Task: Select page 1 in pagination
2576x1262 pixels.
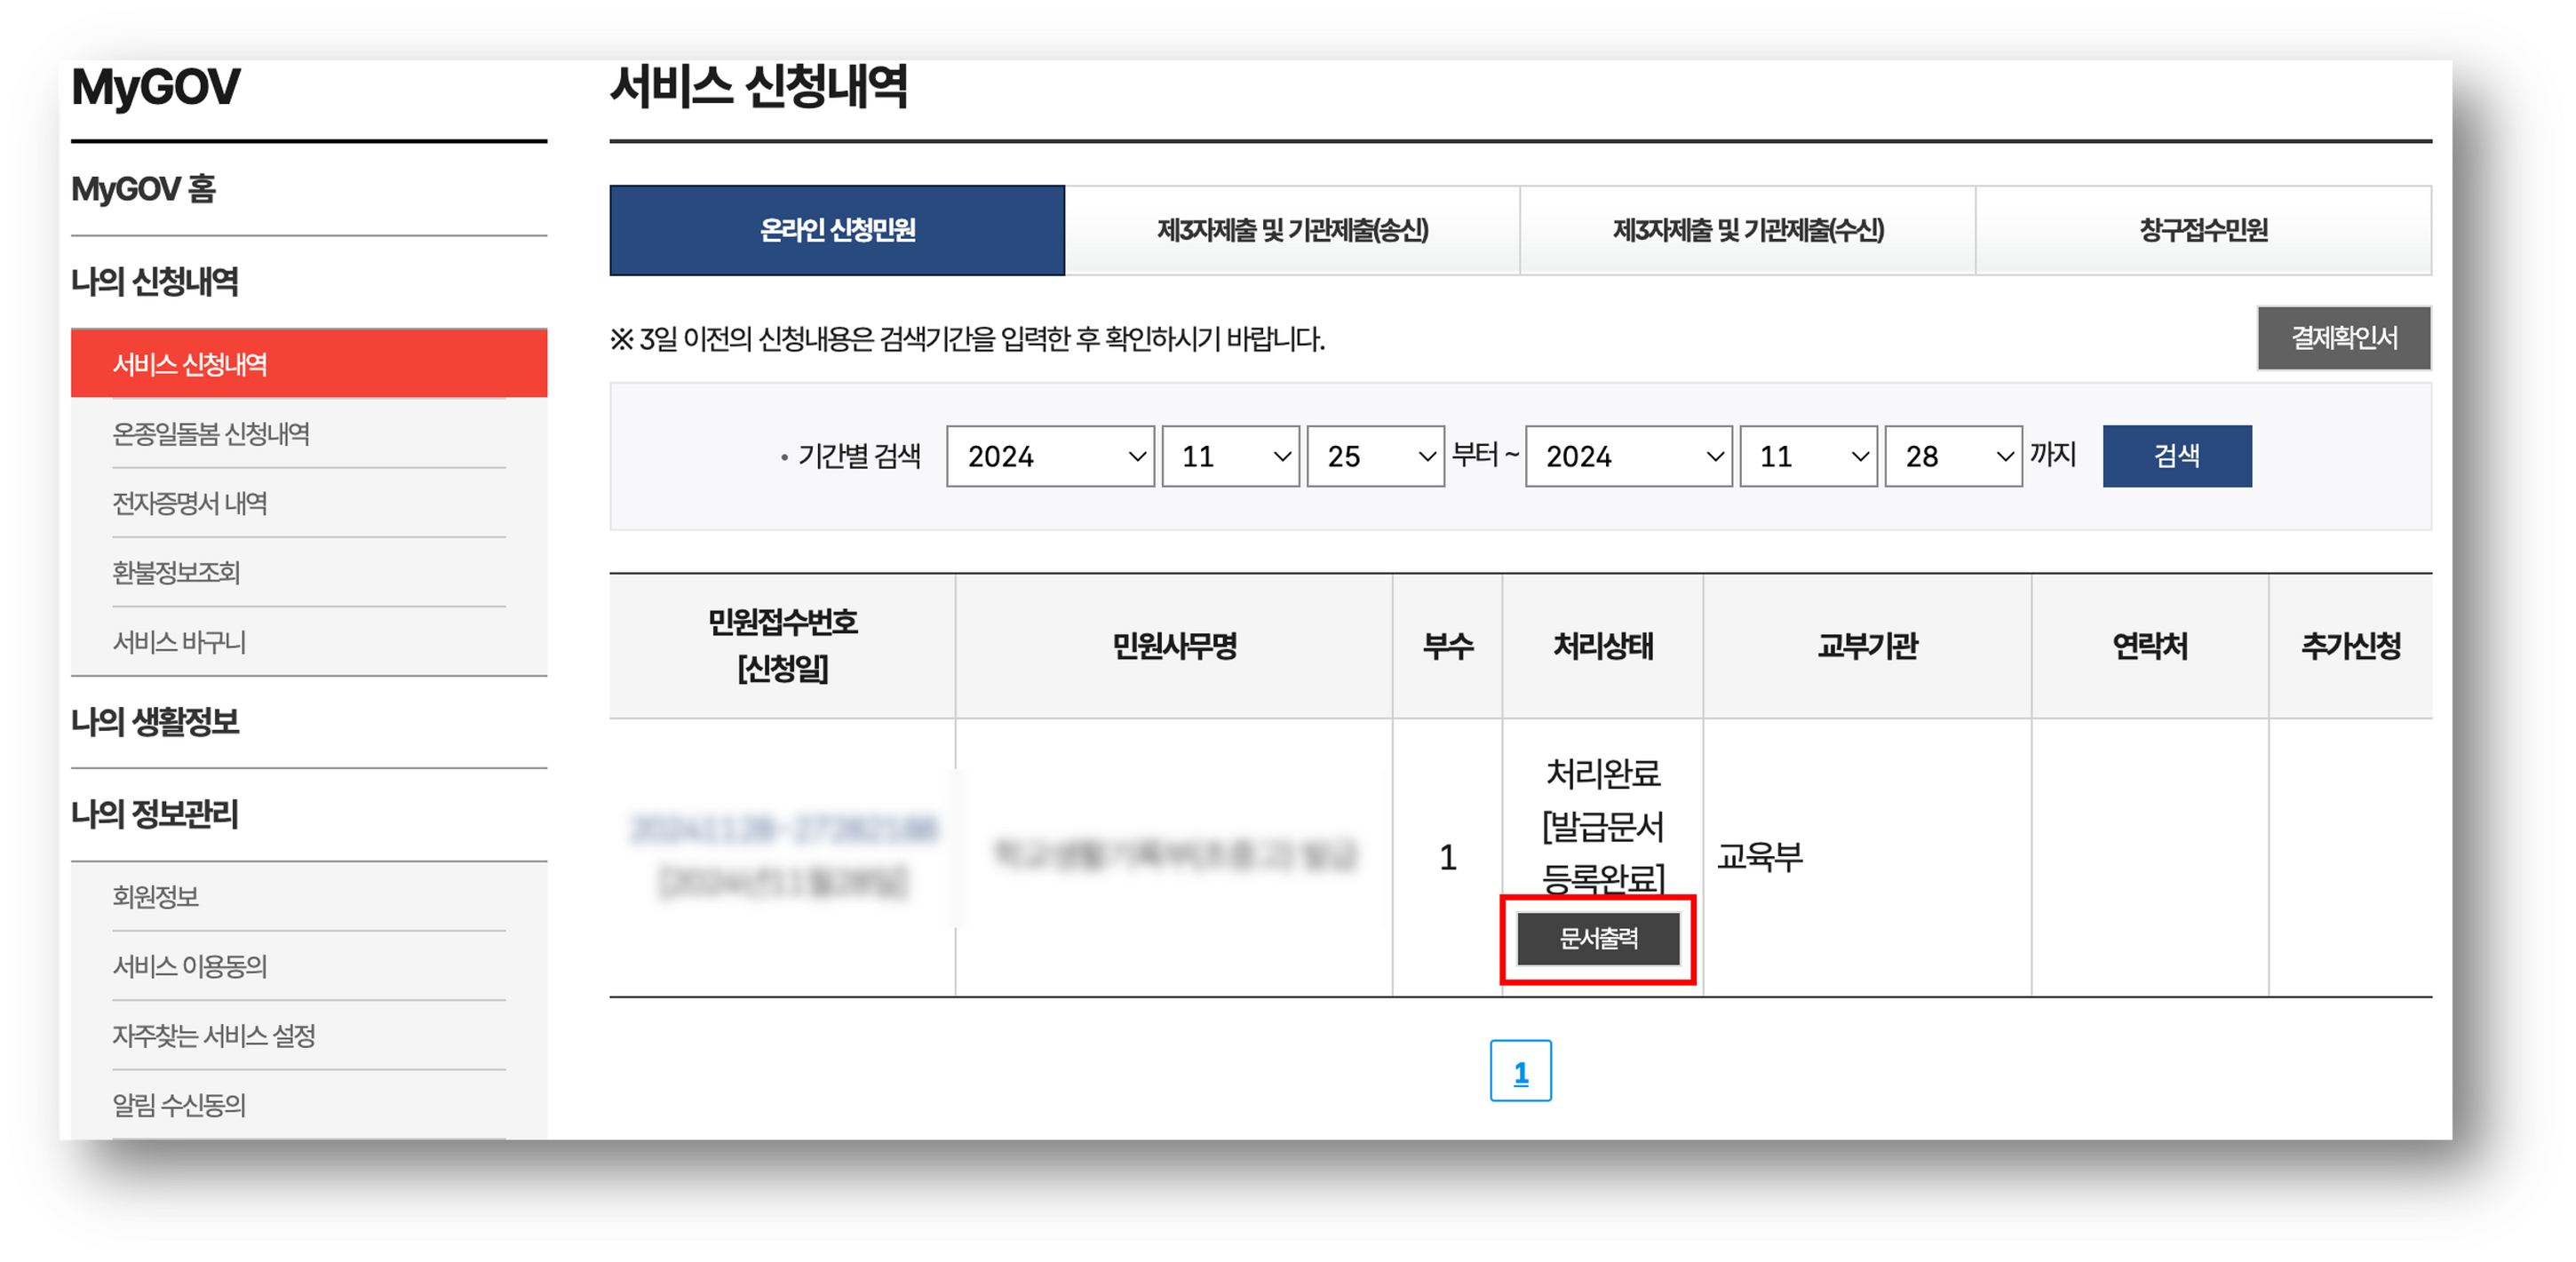Action: tap(1521, 1071)
